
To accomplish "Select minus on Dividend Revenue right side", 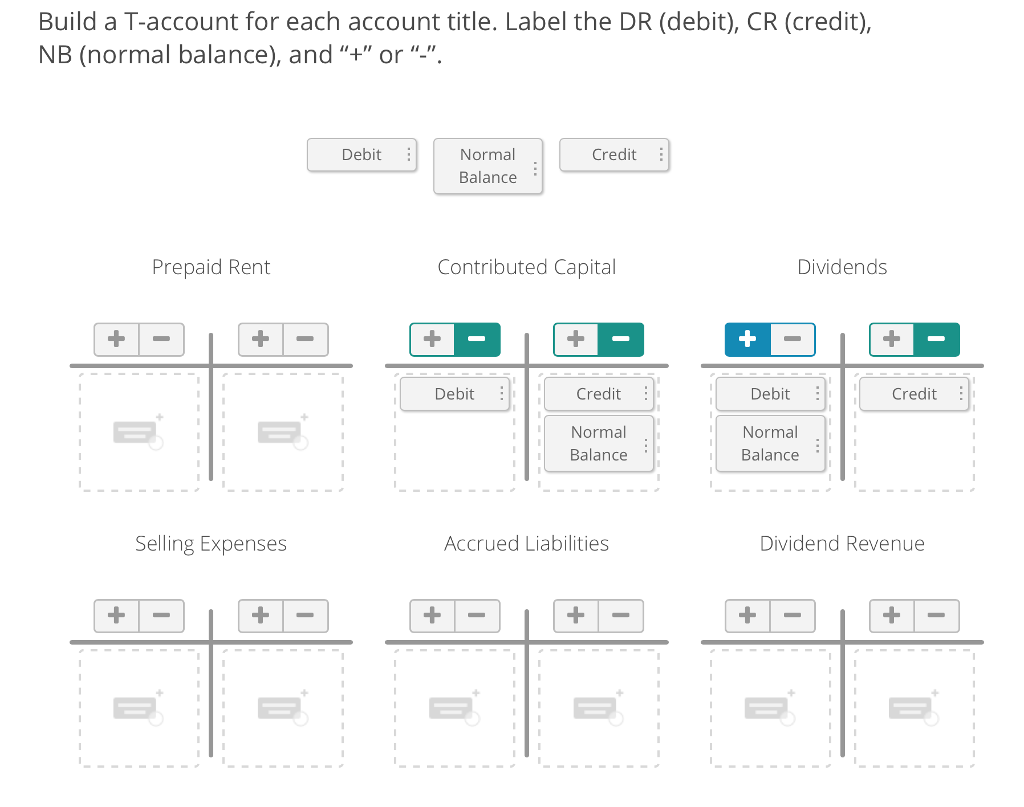I will 936,615.
